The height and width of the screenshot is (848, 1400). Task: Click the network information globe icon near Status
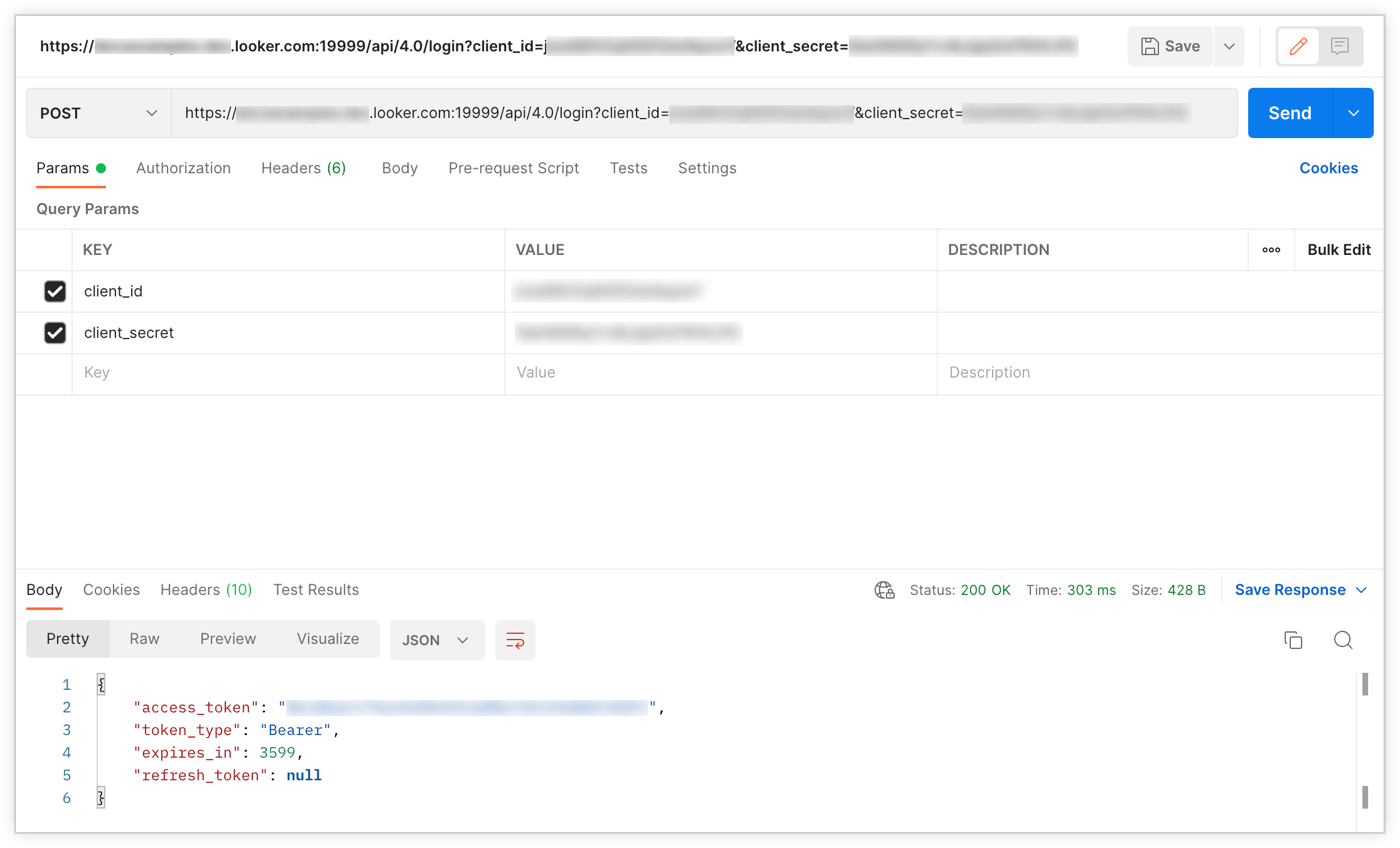[x=884, y=590]
